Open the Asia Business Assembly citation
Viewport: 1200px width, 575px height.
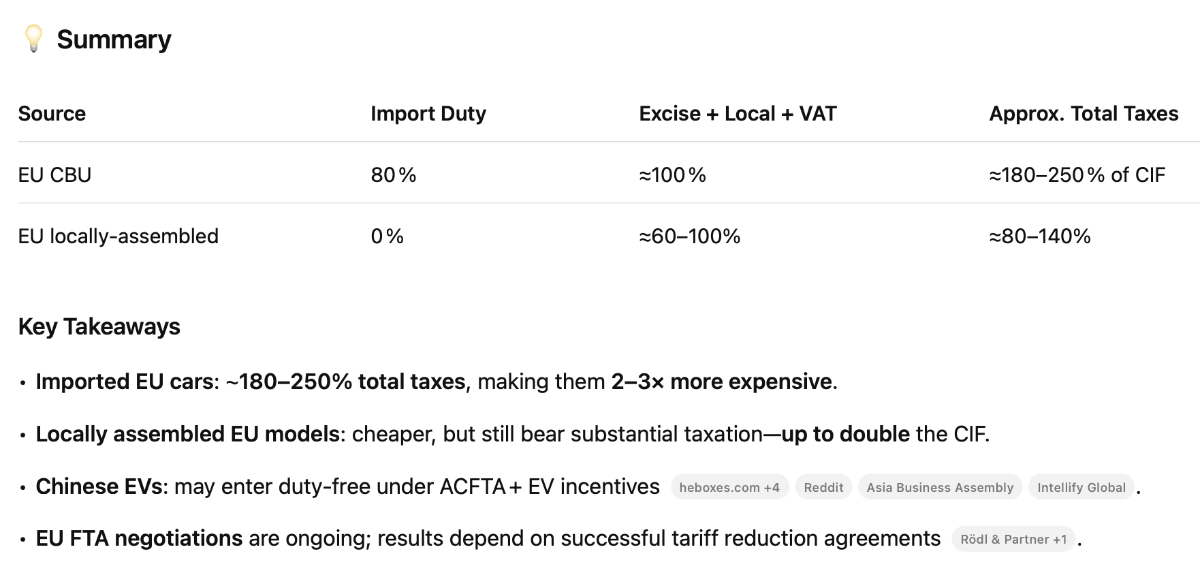pos(940,488)
